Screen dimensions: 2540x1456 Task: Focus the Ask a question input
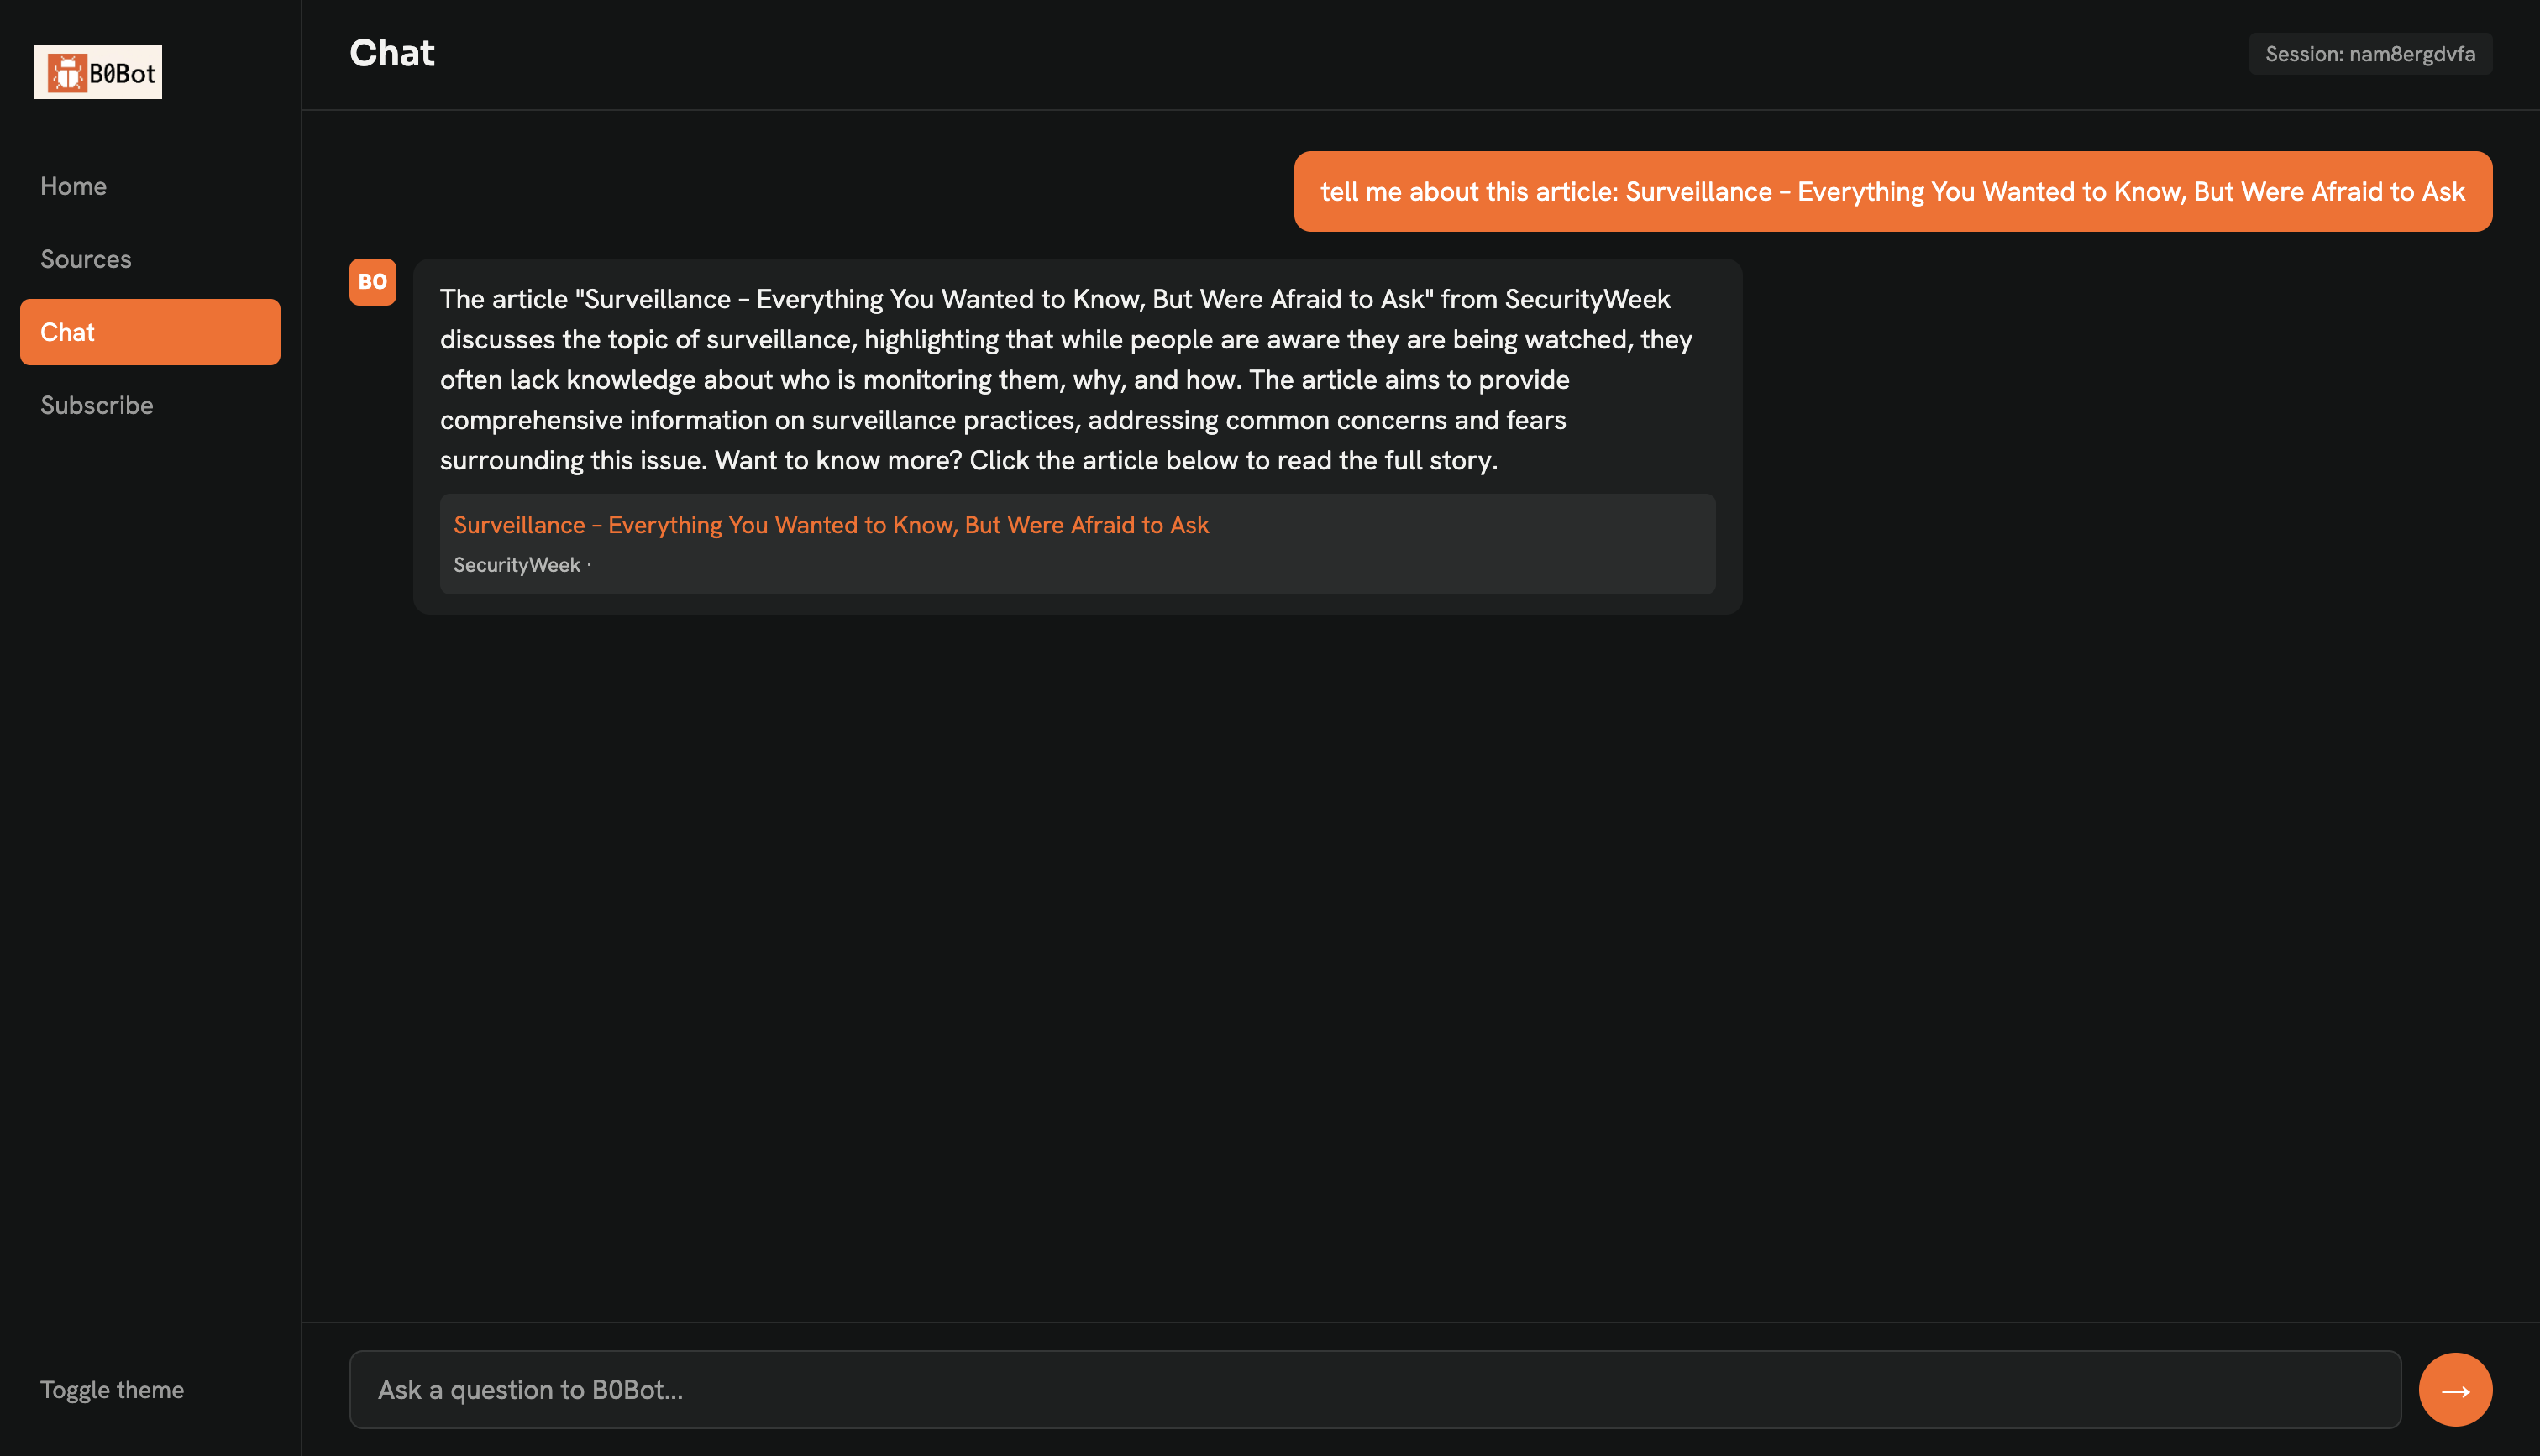click(1375, 1389)
